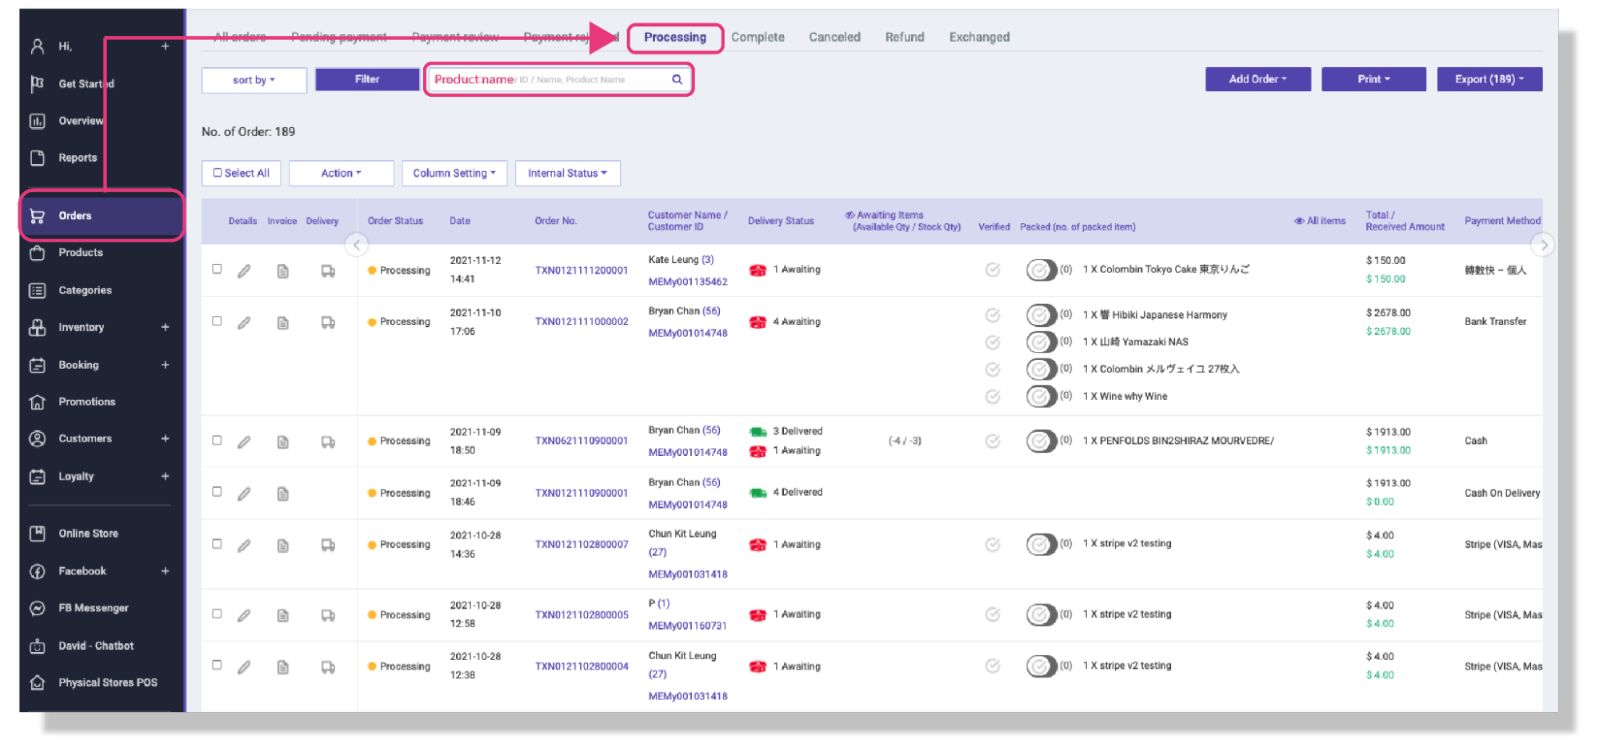Click the search magnifier icon

point(677,79)
